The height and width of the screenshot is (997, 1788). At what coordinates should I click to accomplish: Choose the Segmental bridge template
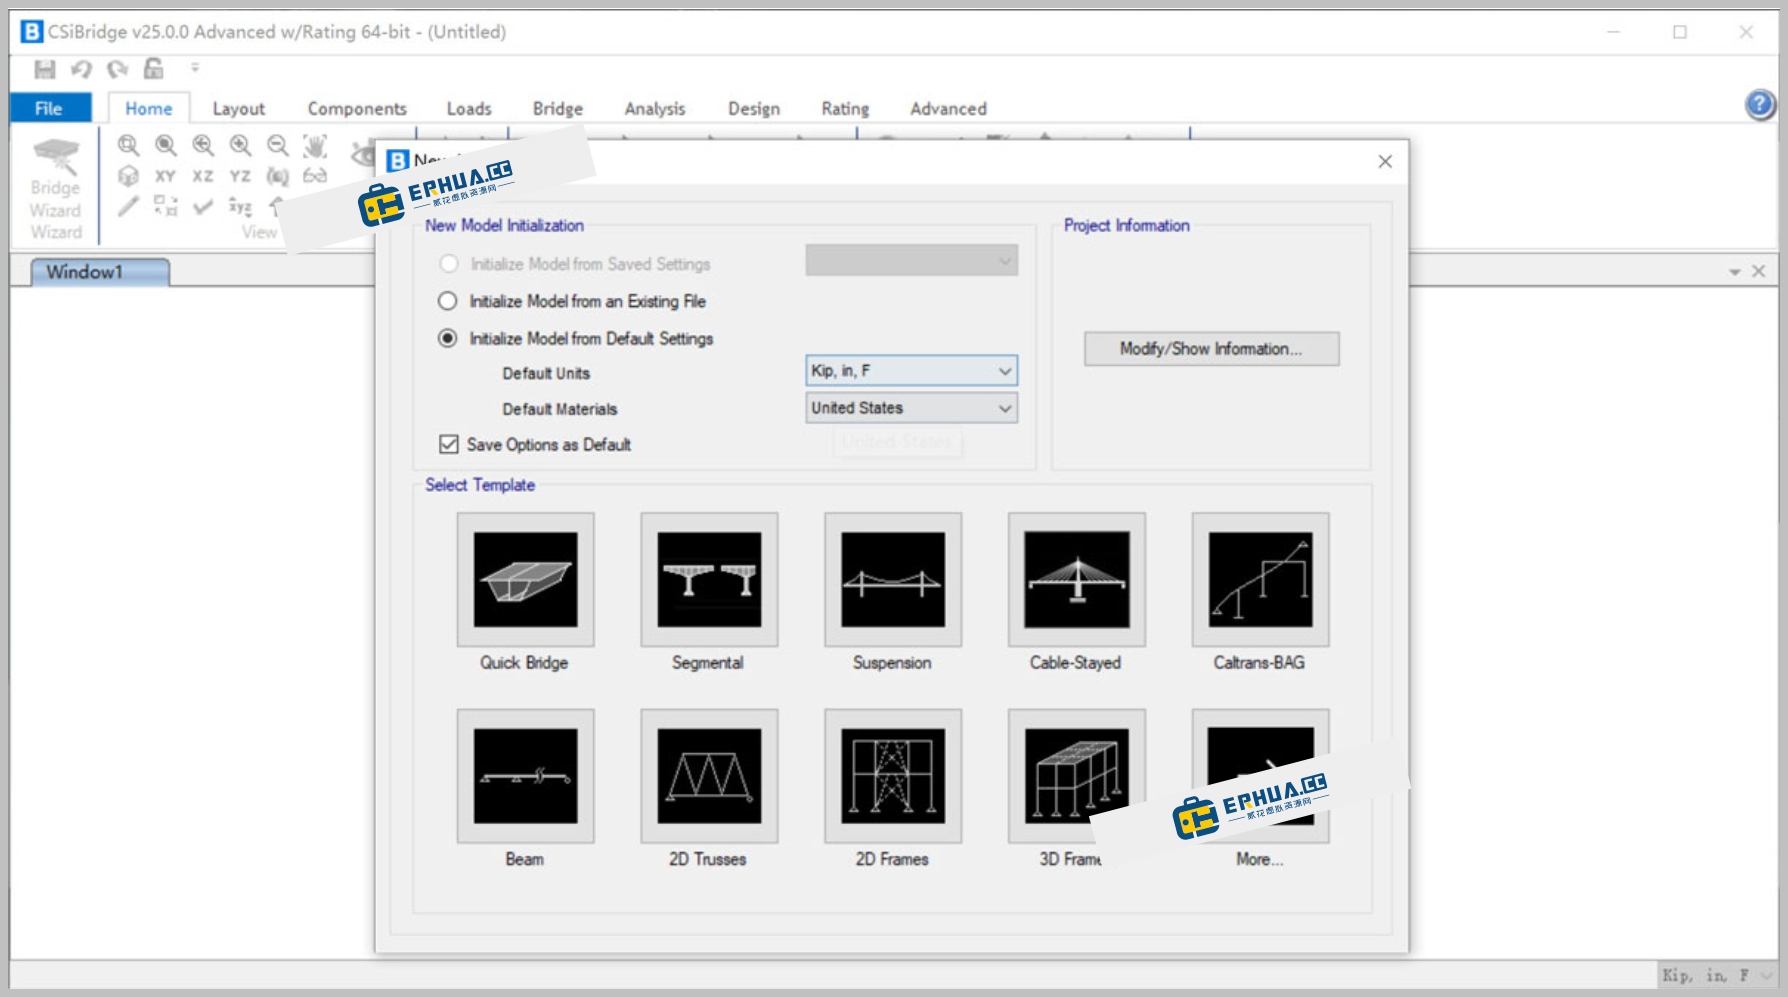(x=709, y=580)
